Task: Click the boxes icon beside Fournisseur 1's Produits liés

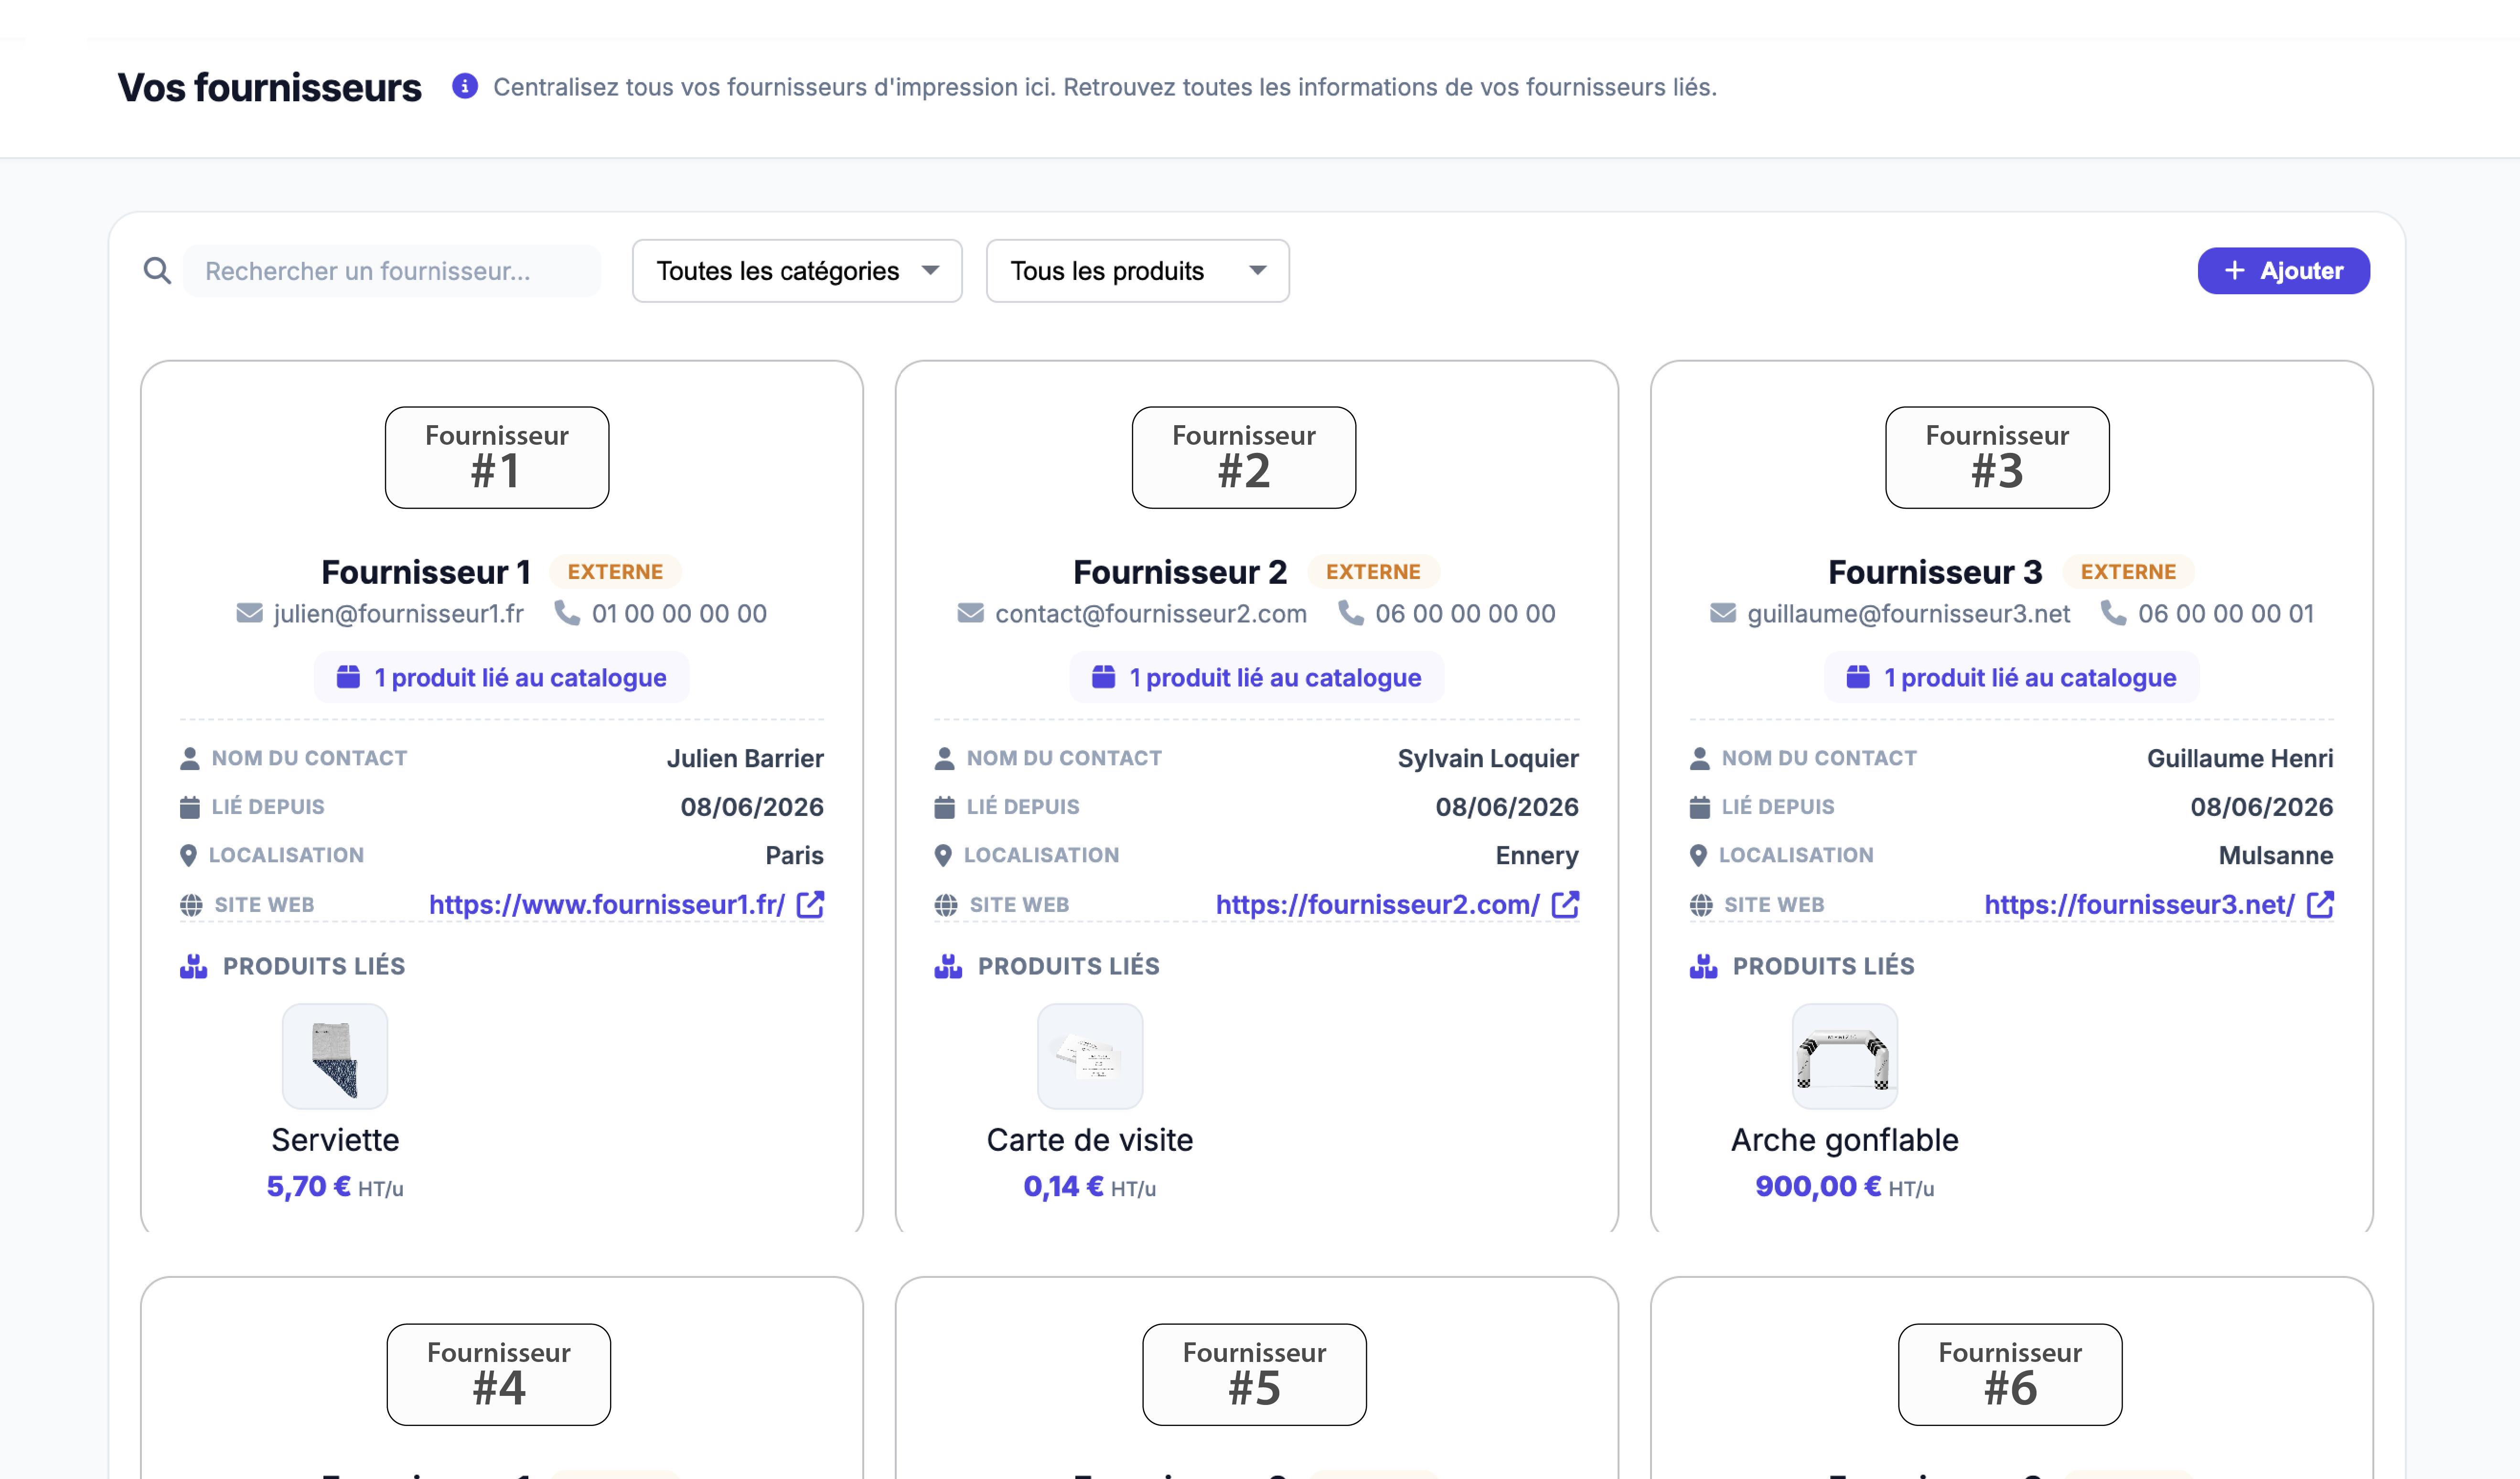Action: [193, 966]
